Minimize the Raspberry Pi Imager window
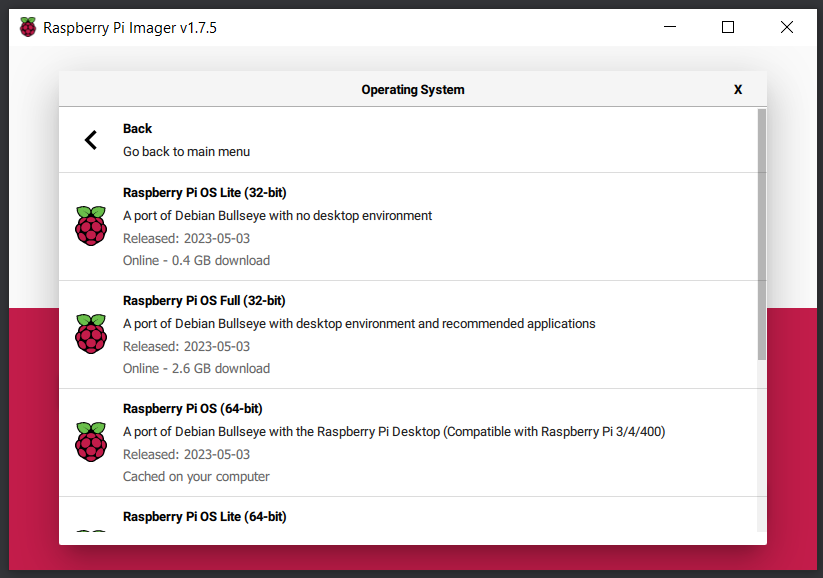 (670, 27)
